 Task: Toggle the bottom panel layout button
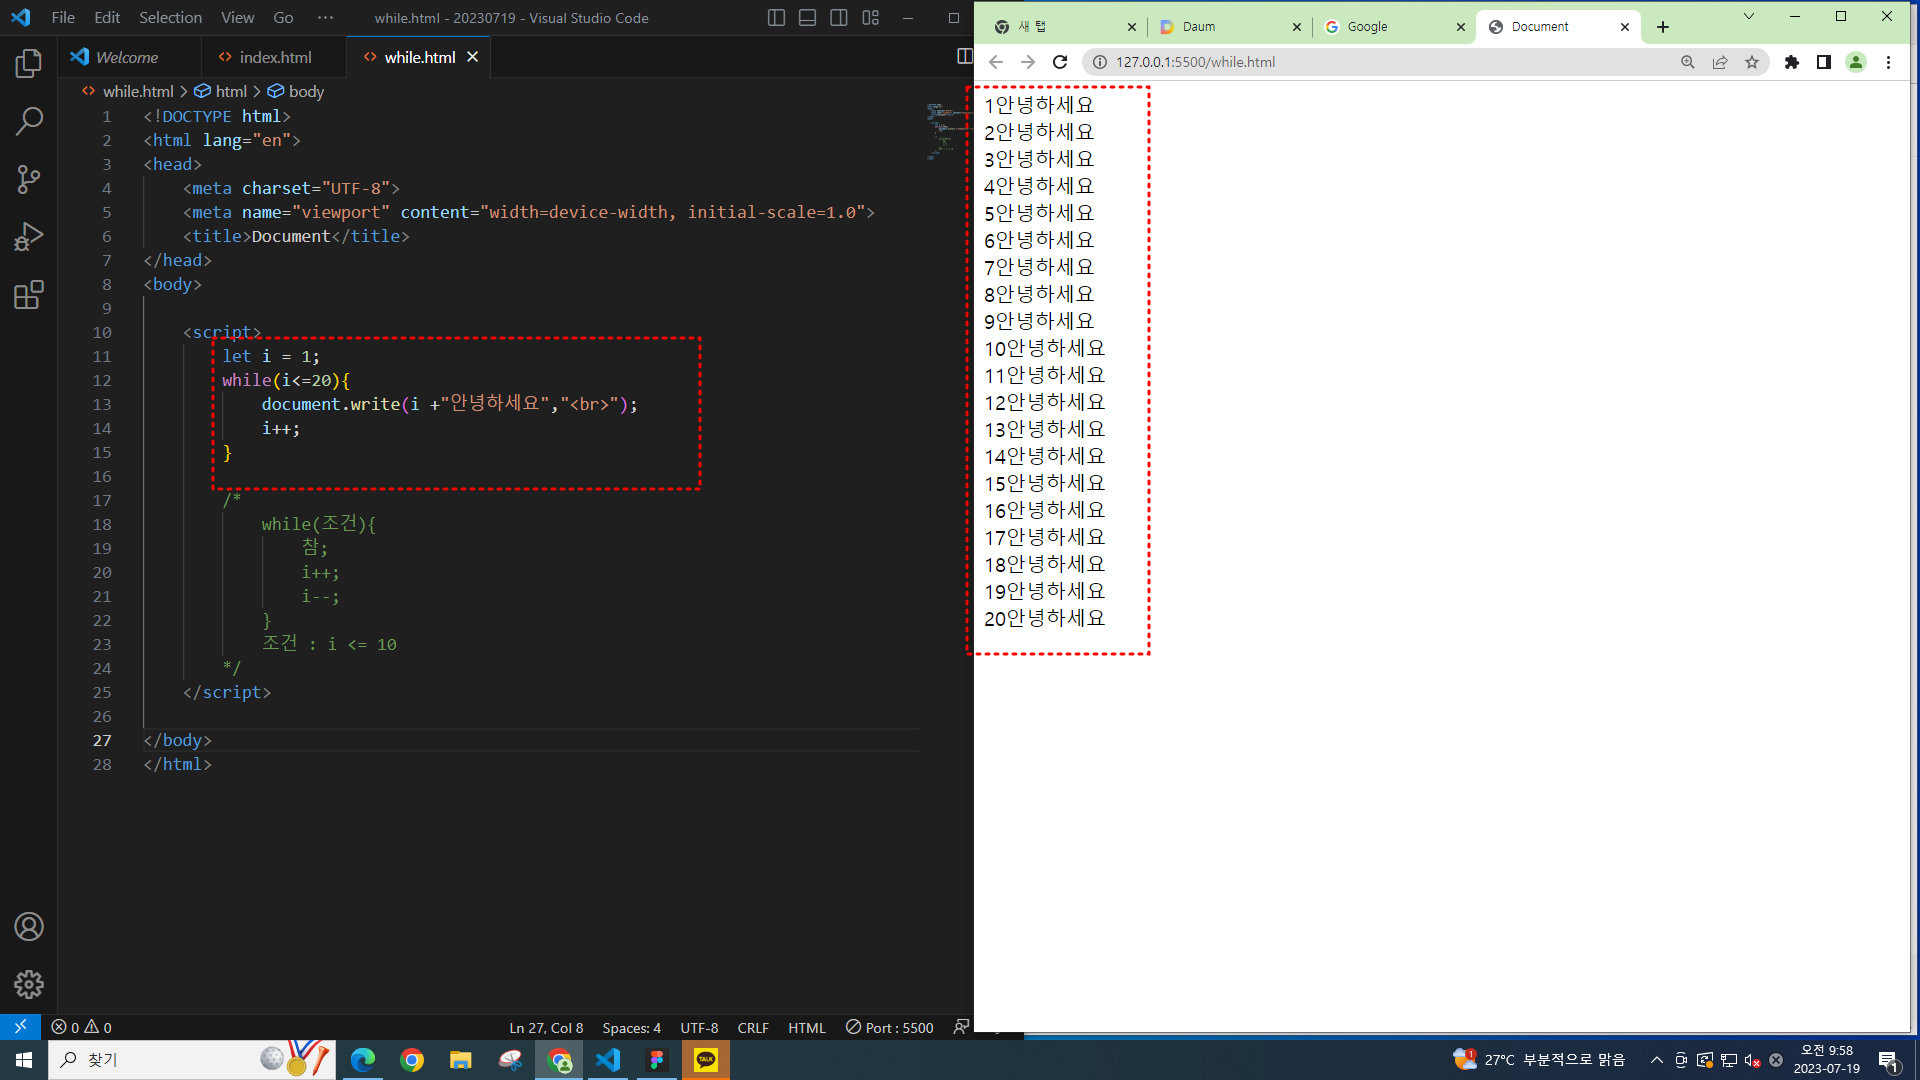click(x=807, y=18)
